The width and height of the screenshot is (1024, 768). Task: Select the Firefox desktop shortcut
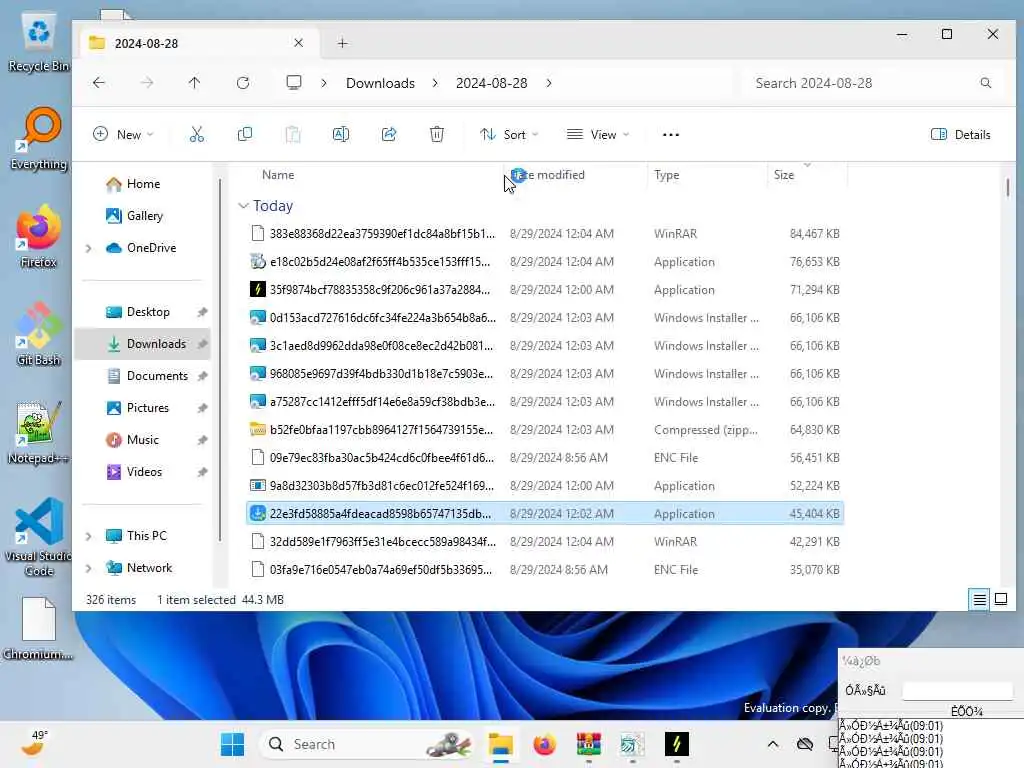click(x=39, y=237)
